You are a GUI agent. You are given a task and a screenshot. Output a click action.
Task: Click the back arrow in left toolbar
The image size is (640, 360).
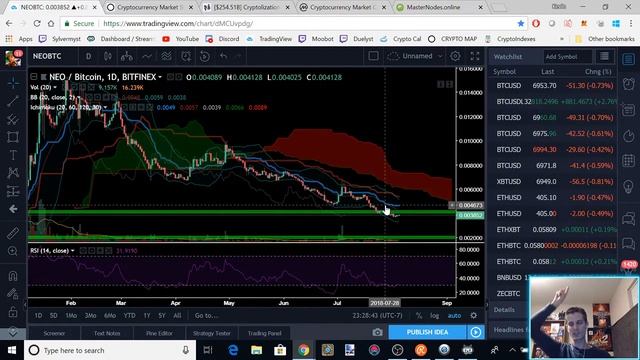tap(13, 209)
